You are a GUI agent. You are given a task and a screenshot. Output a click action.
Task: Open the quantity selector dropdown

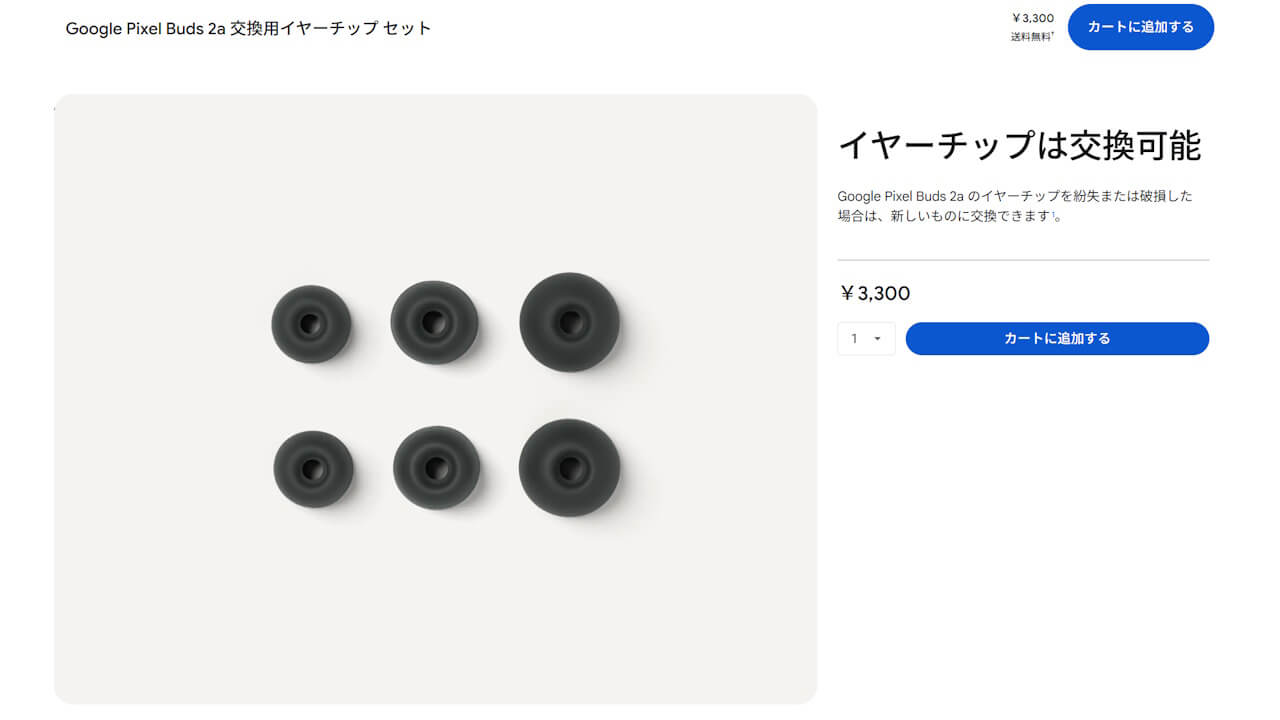(x=866, y=339)
